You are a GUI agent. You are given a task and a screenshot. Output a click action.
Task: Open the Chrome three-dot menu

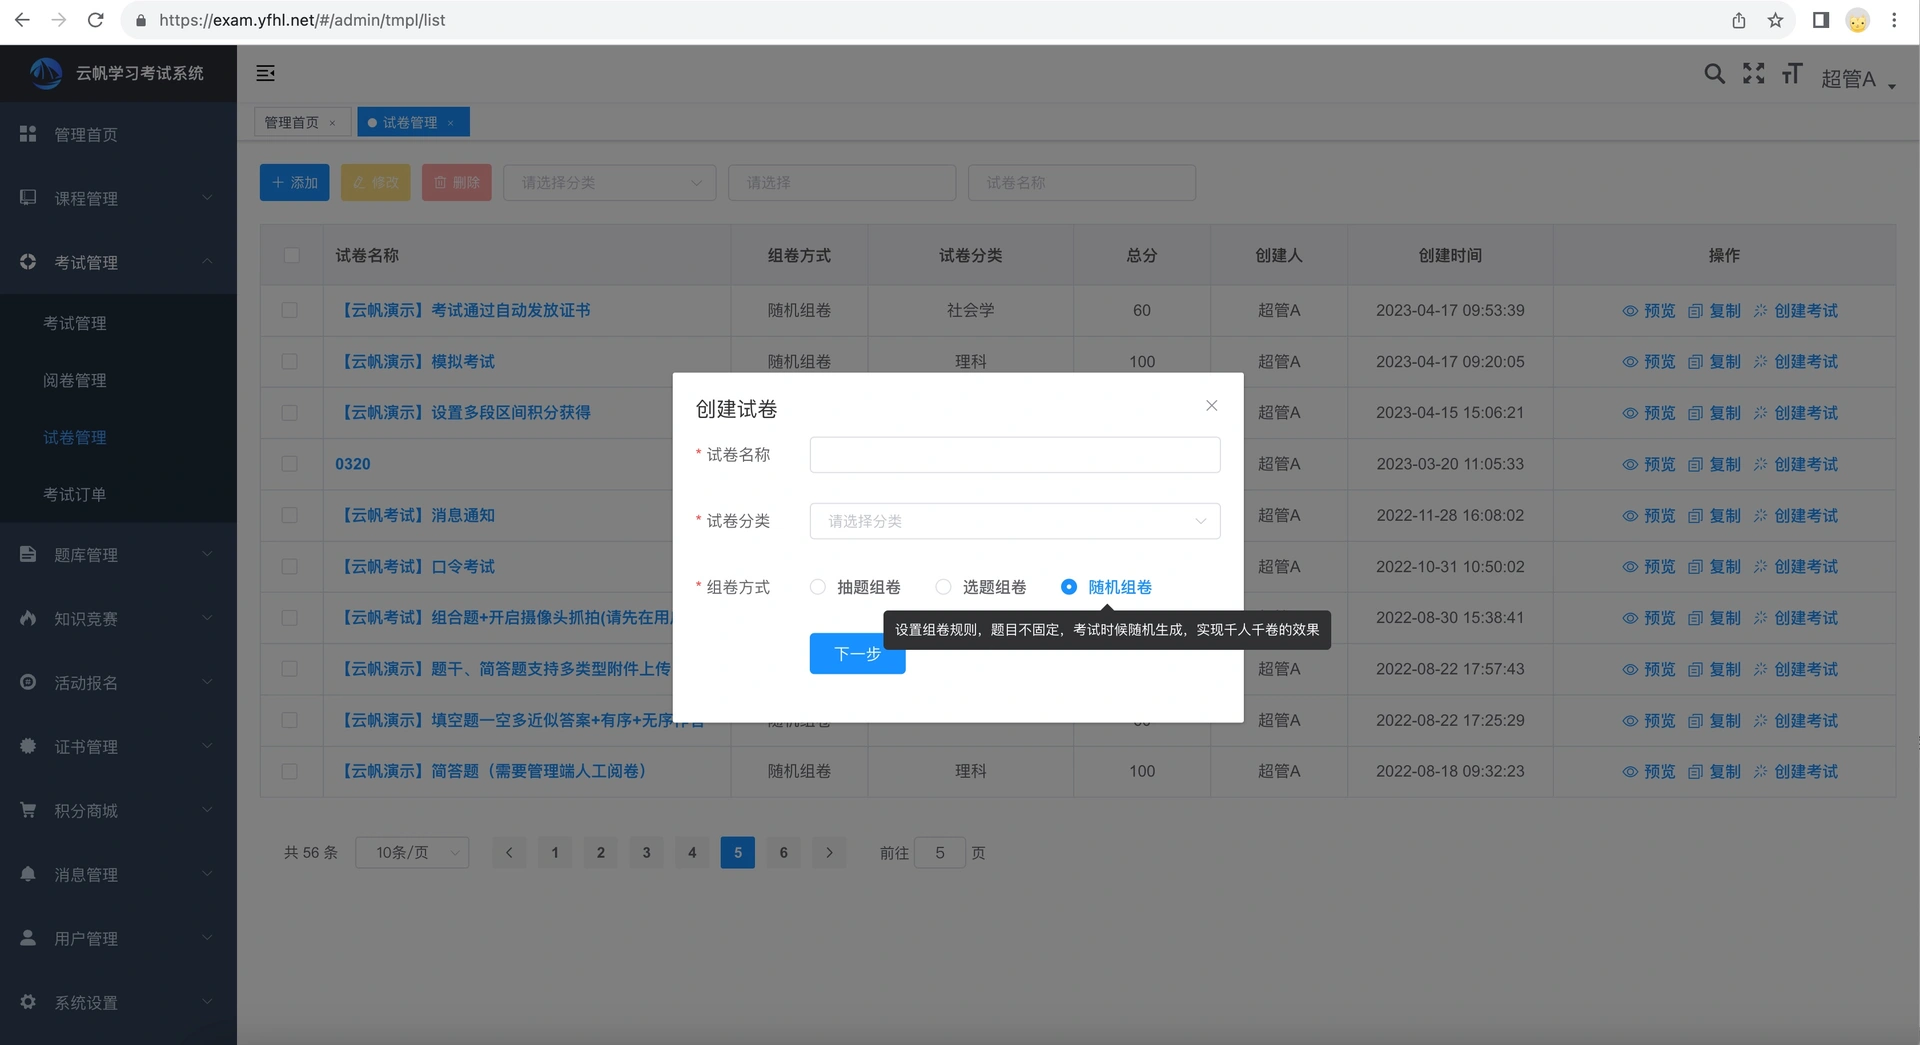1894,20
